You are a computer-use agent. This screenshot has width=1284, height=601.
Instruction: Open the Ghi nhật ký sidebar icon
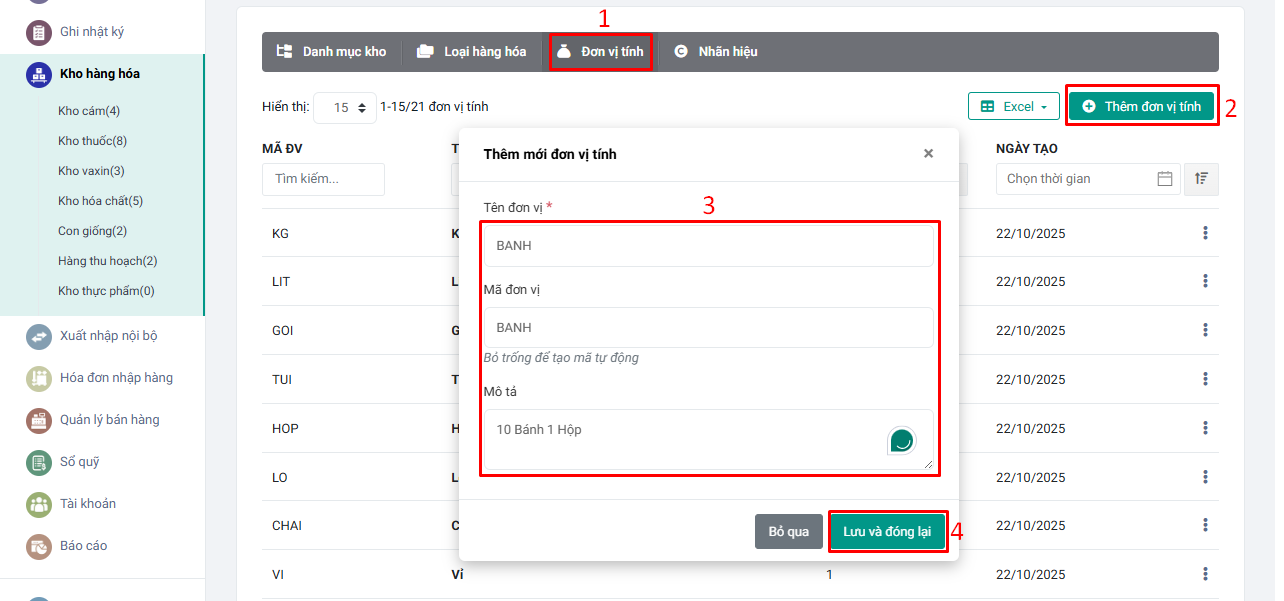click(x=39, y=32)
